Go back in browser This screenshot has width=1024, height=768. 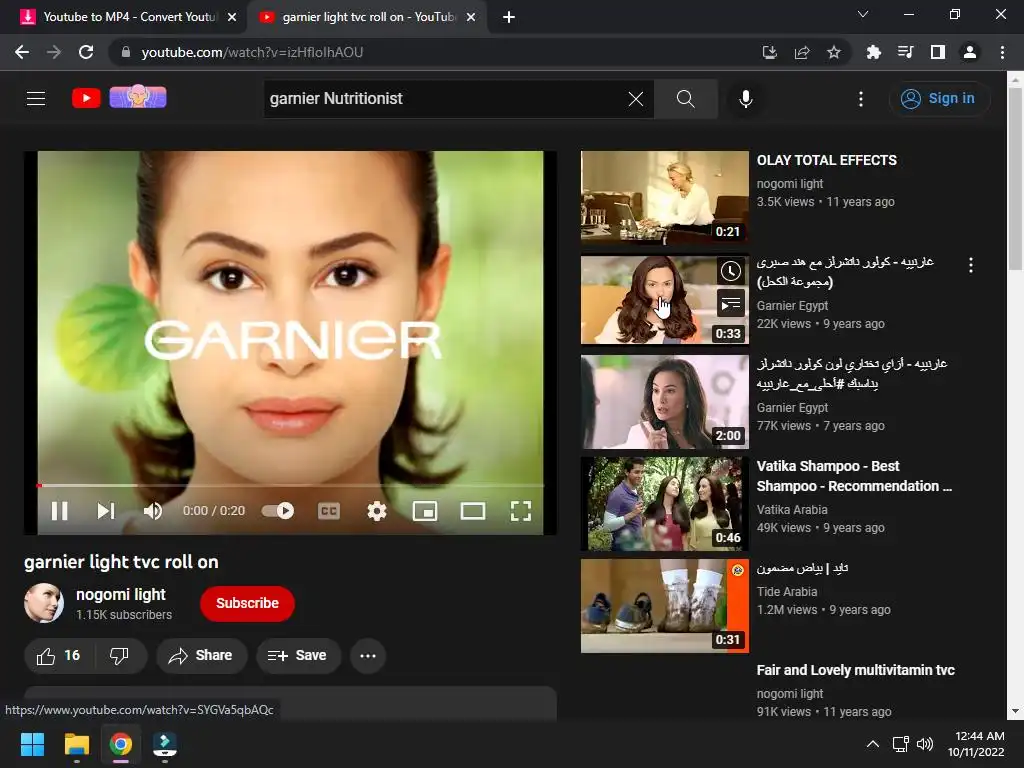pyautogui.click(x=22, y=52)
